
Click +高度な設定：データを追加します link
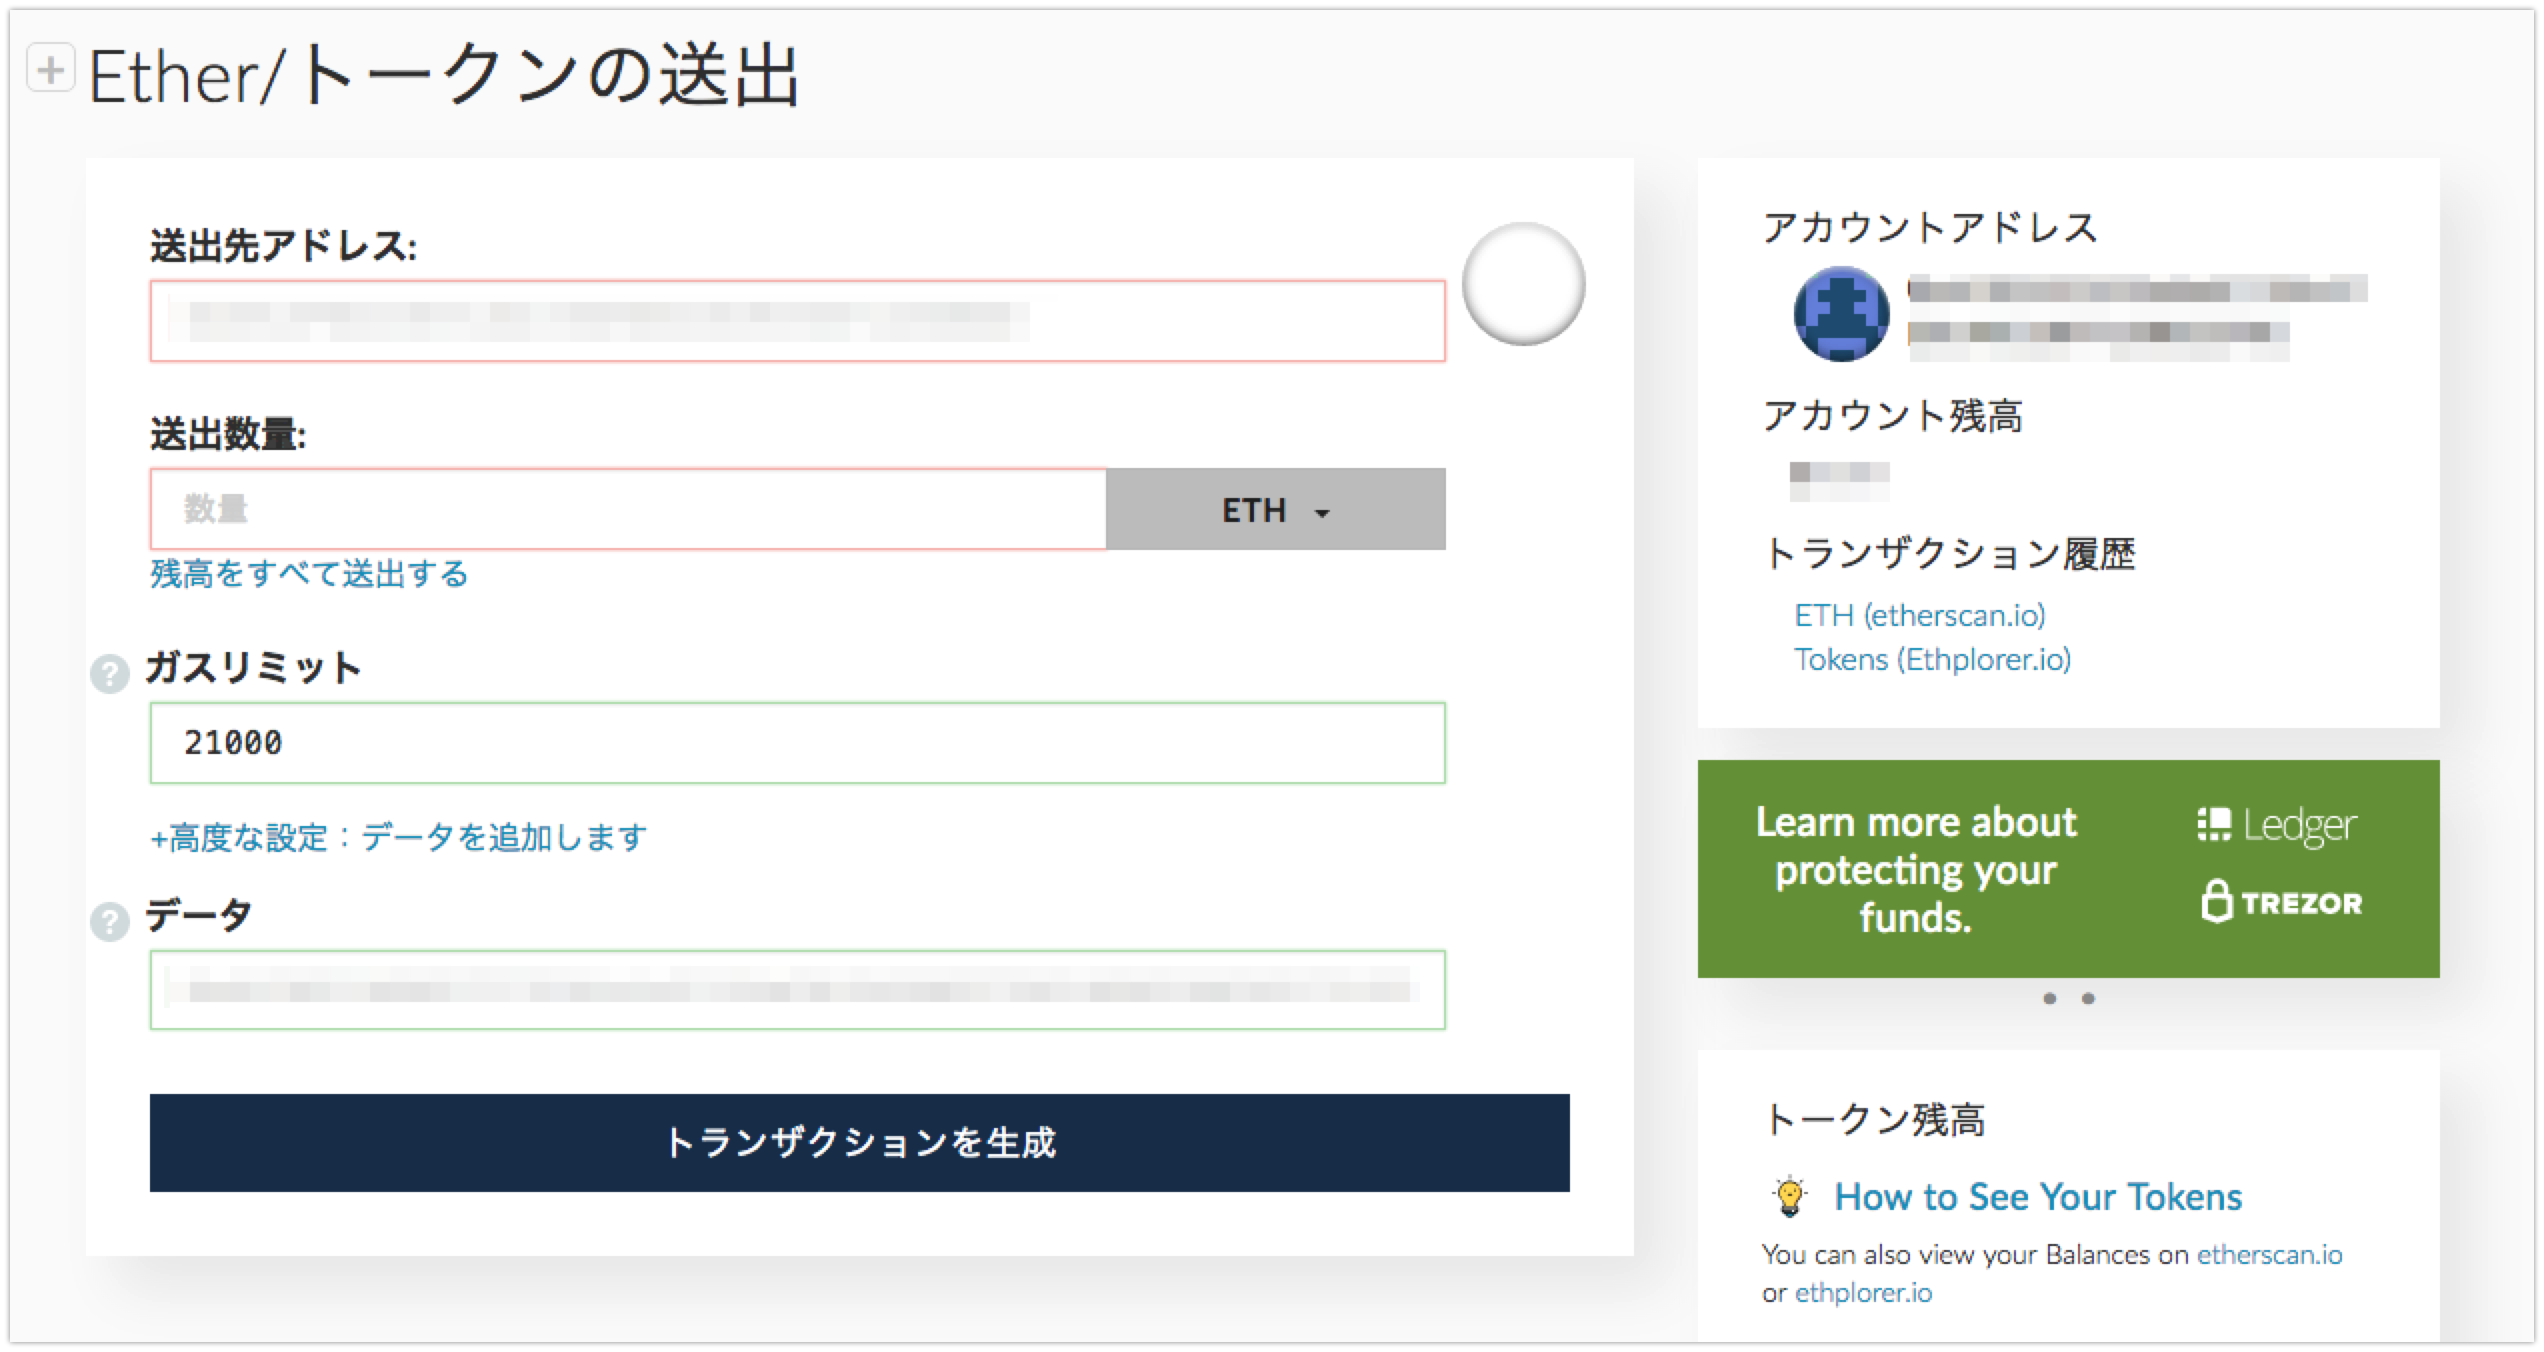tap(398, 837)
